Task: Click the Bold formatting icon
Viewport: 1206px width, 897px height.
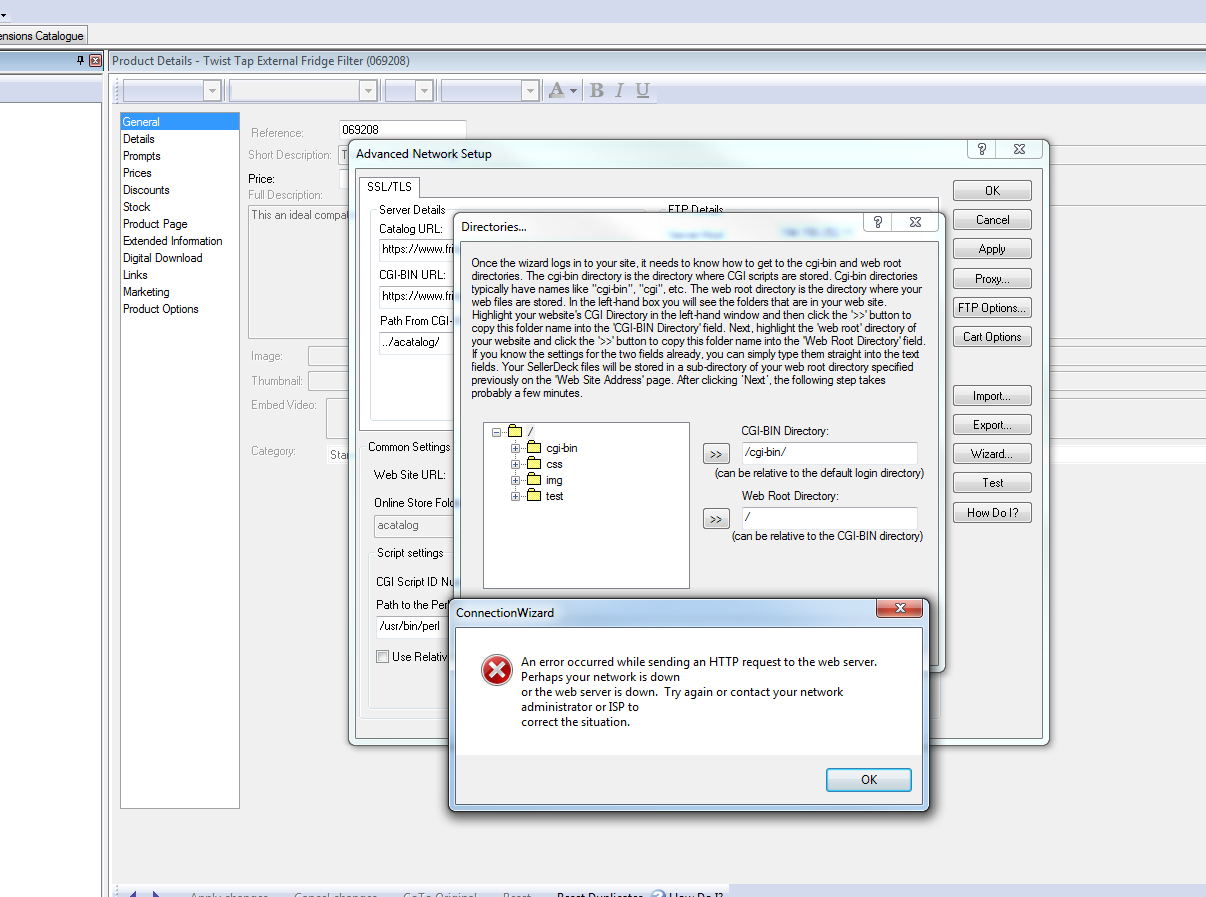Action: pos(597,90)
